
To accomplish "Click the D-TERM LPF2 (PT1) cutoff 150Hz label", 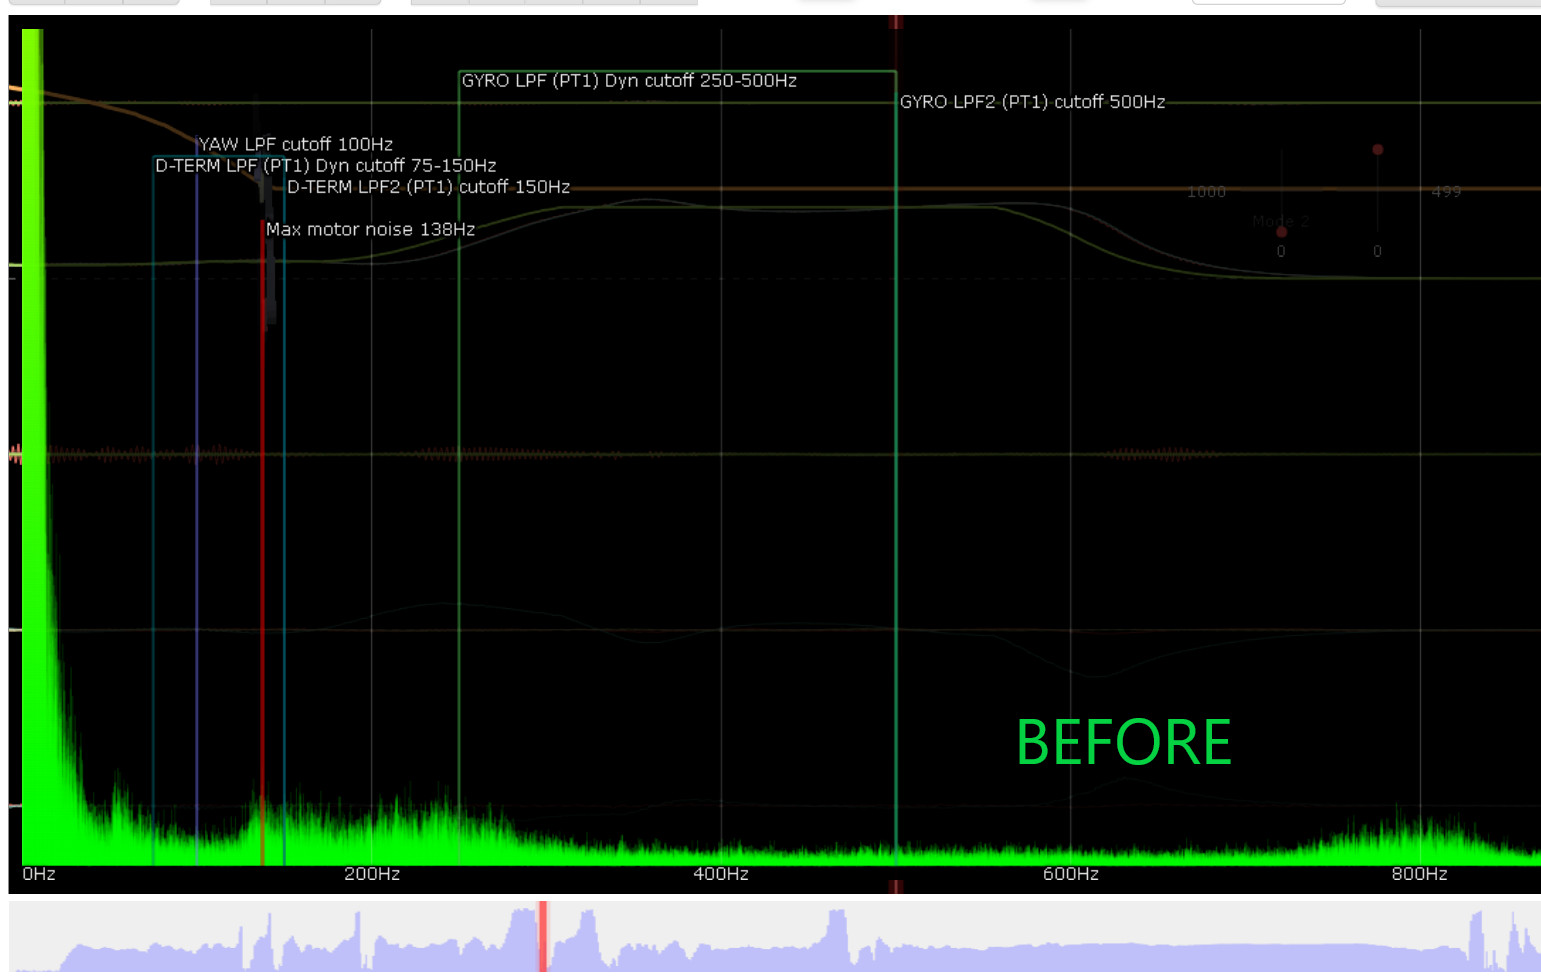I will (x=428, y=187).
